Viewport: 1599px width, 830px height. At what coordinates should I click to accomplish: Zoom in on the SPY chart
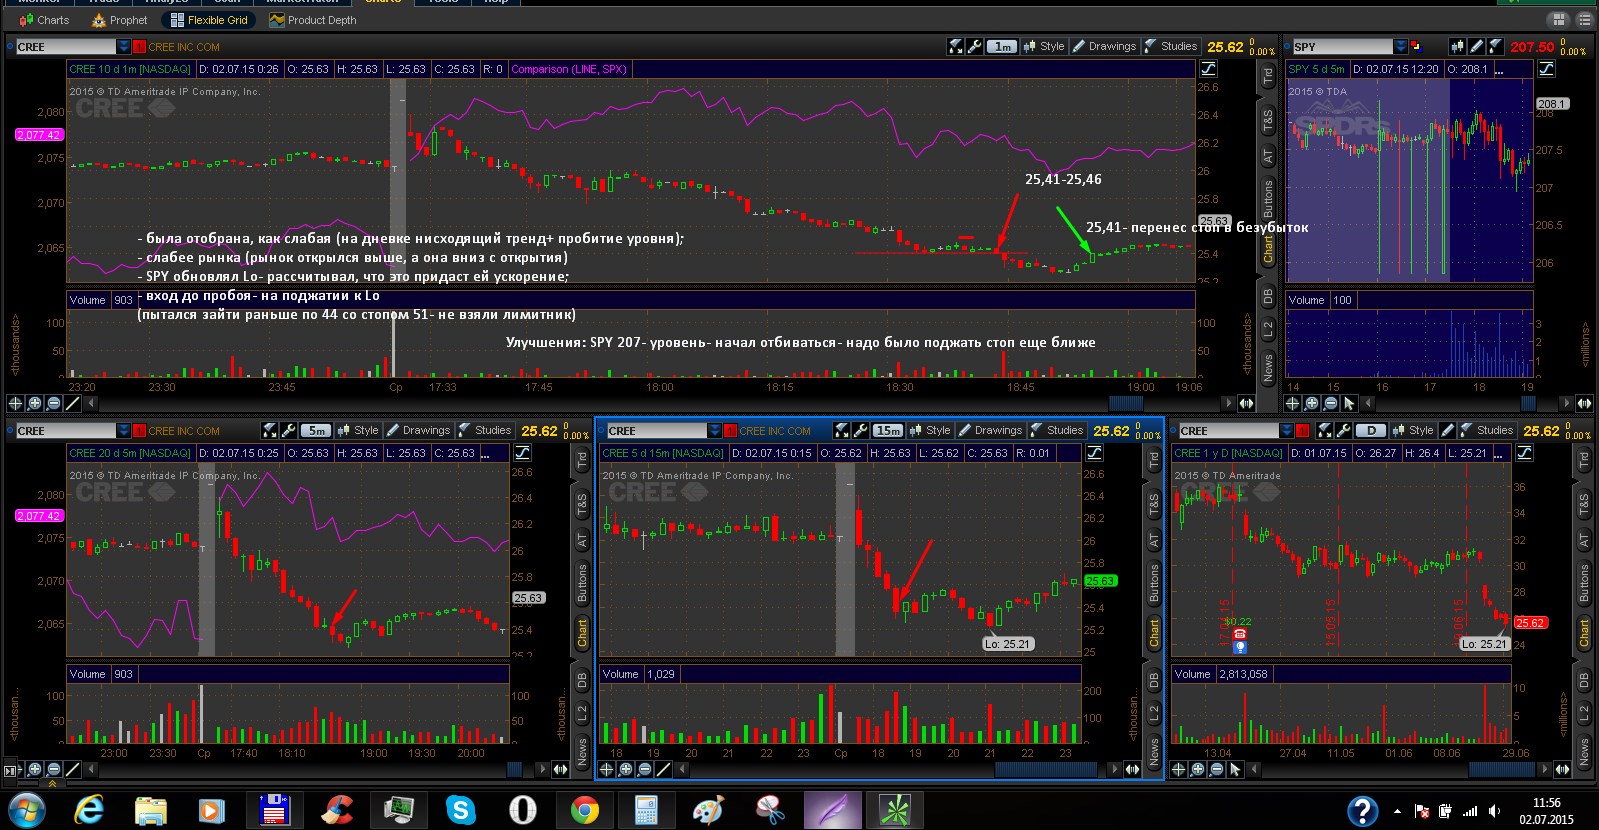click(1311, 403)
